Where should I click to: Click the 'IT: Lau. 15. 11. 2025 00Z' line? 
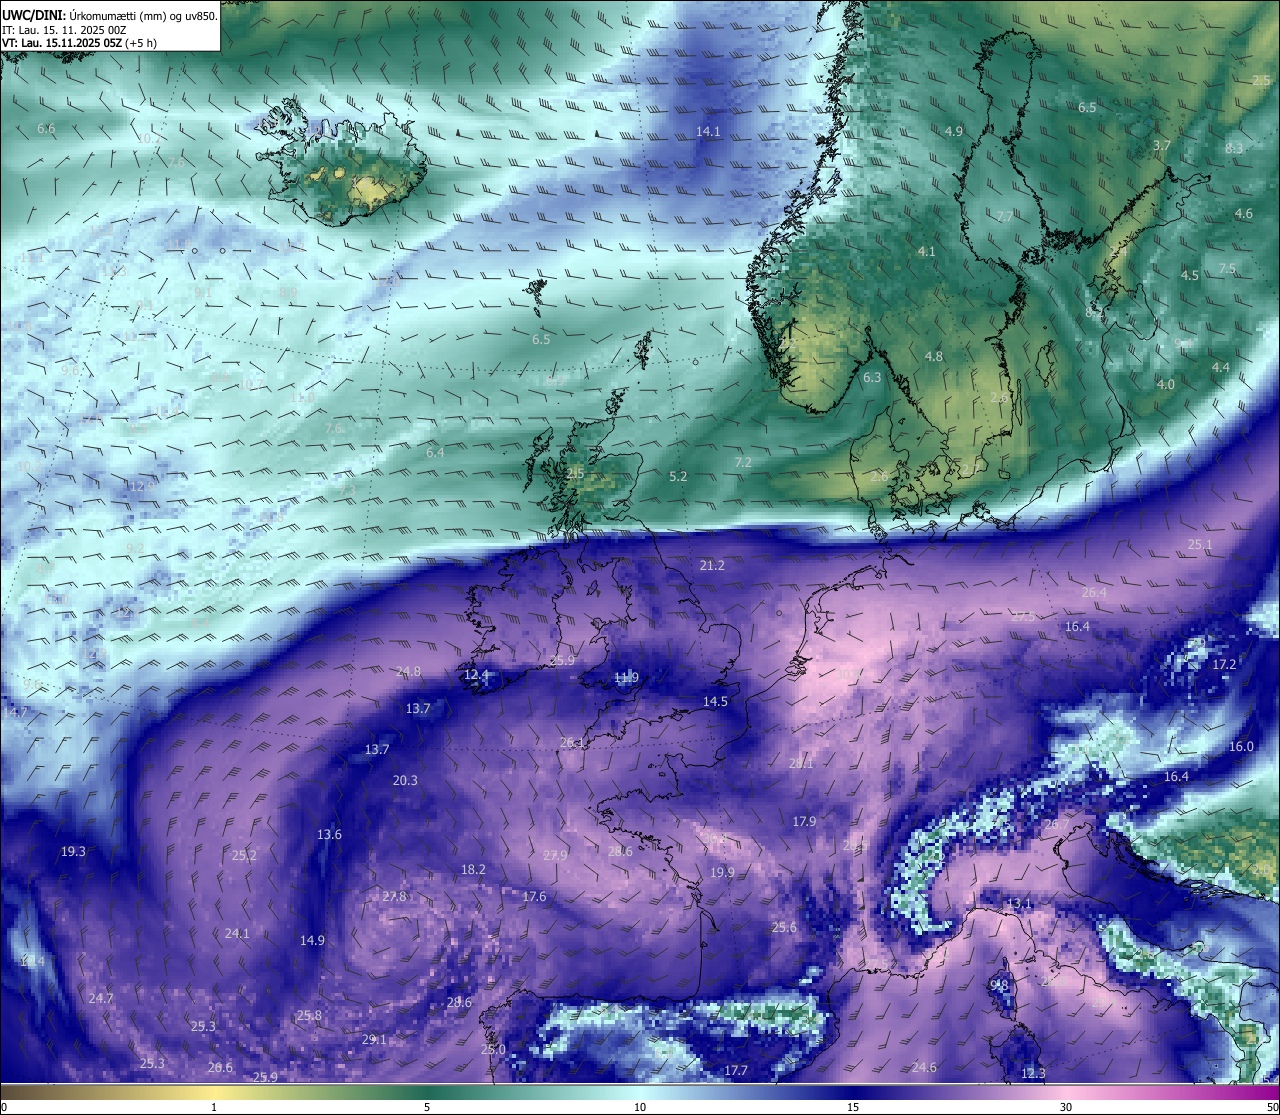(64, 29)
